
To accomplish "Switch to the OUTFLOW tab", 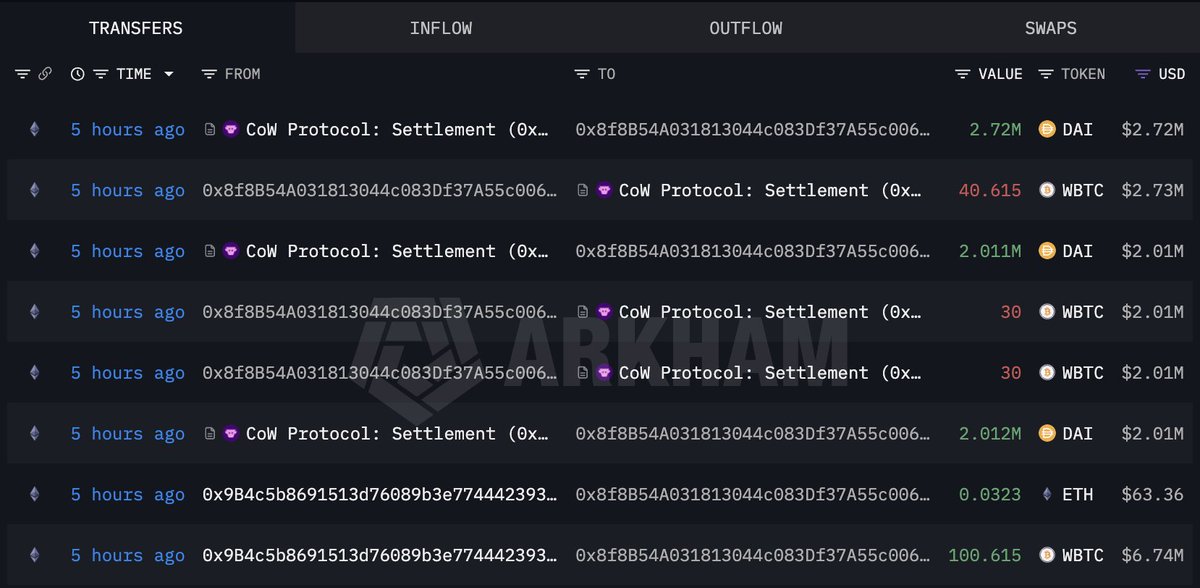I will (745, 28).
